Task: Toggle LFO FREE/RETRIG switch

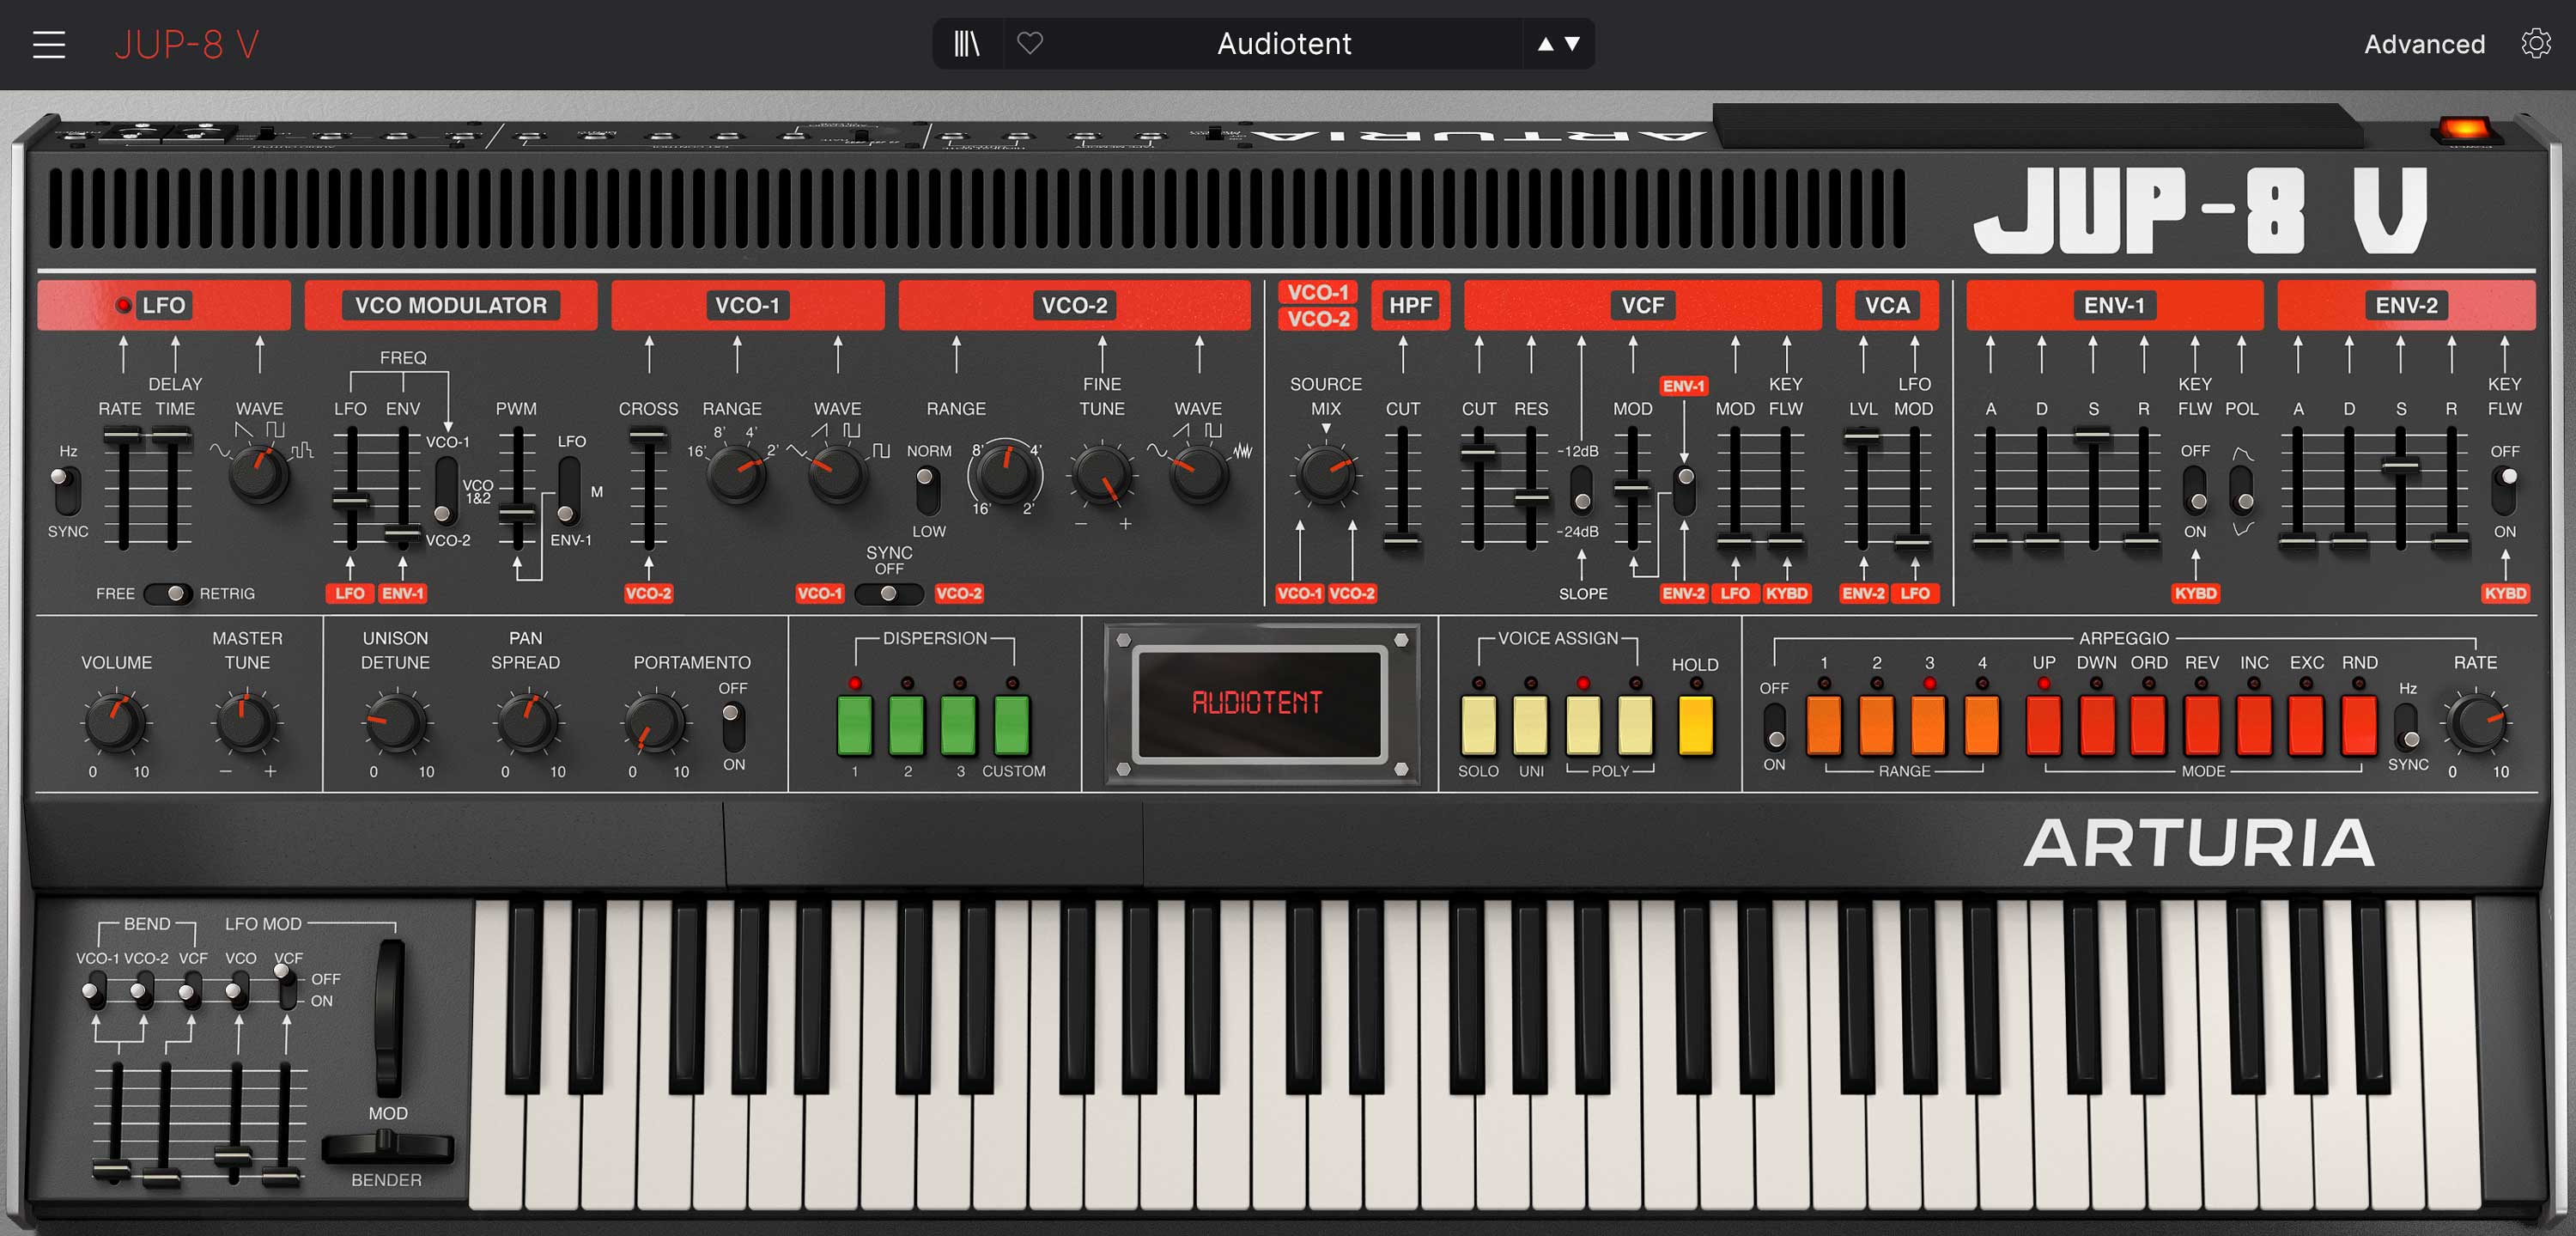Action: (x=168, y=594)
